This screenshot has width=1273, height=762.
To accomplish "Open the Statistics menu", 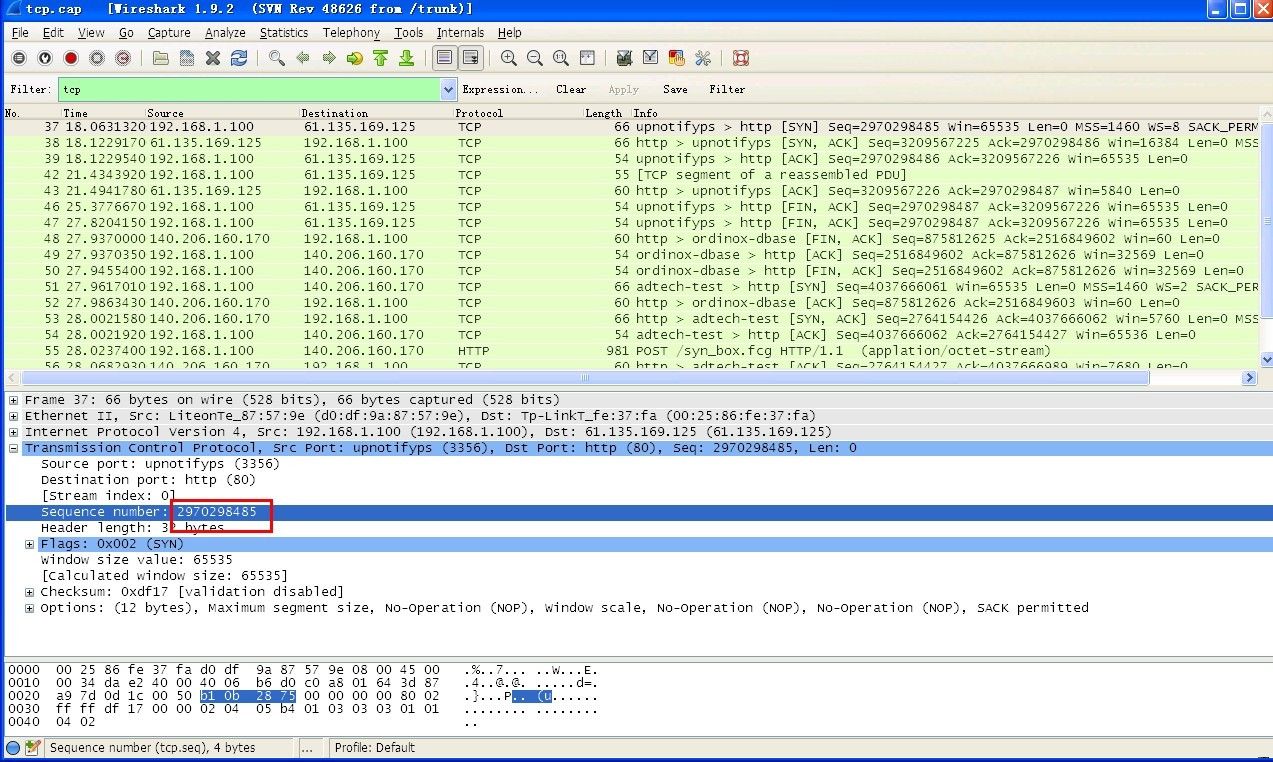I will pyautogui.click(x=283, y=33).
